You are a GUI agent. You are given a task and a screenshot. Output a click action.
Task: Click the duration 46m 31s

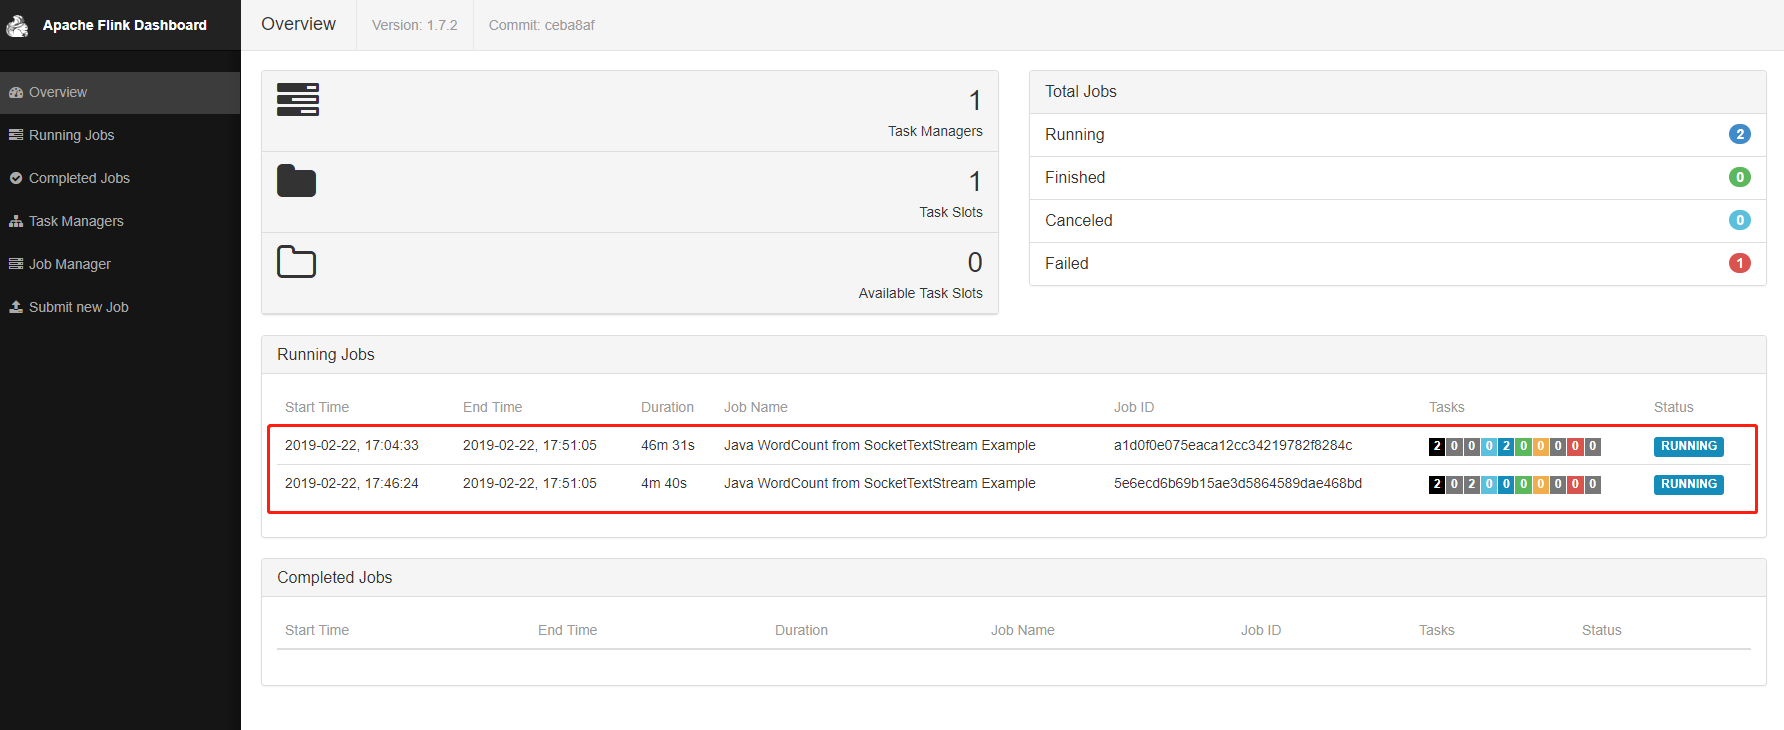coord(668,445)
